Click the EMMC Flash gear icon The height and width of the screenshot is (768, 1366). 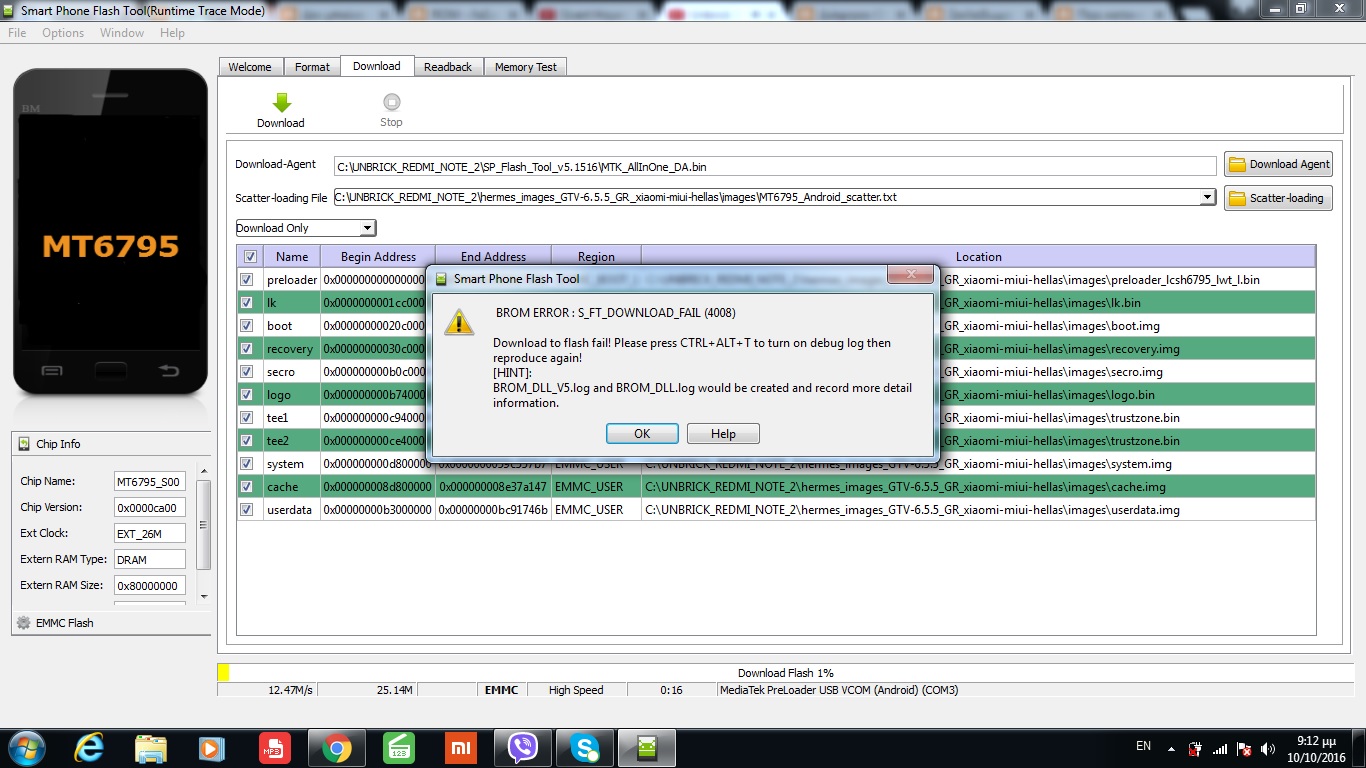tap(24, 623)
